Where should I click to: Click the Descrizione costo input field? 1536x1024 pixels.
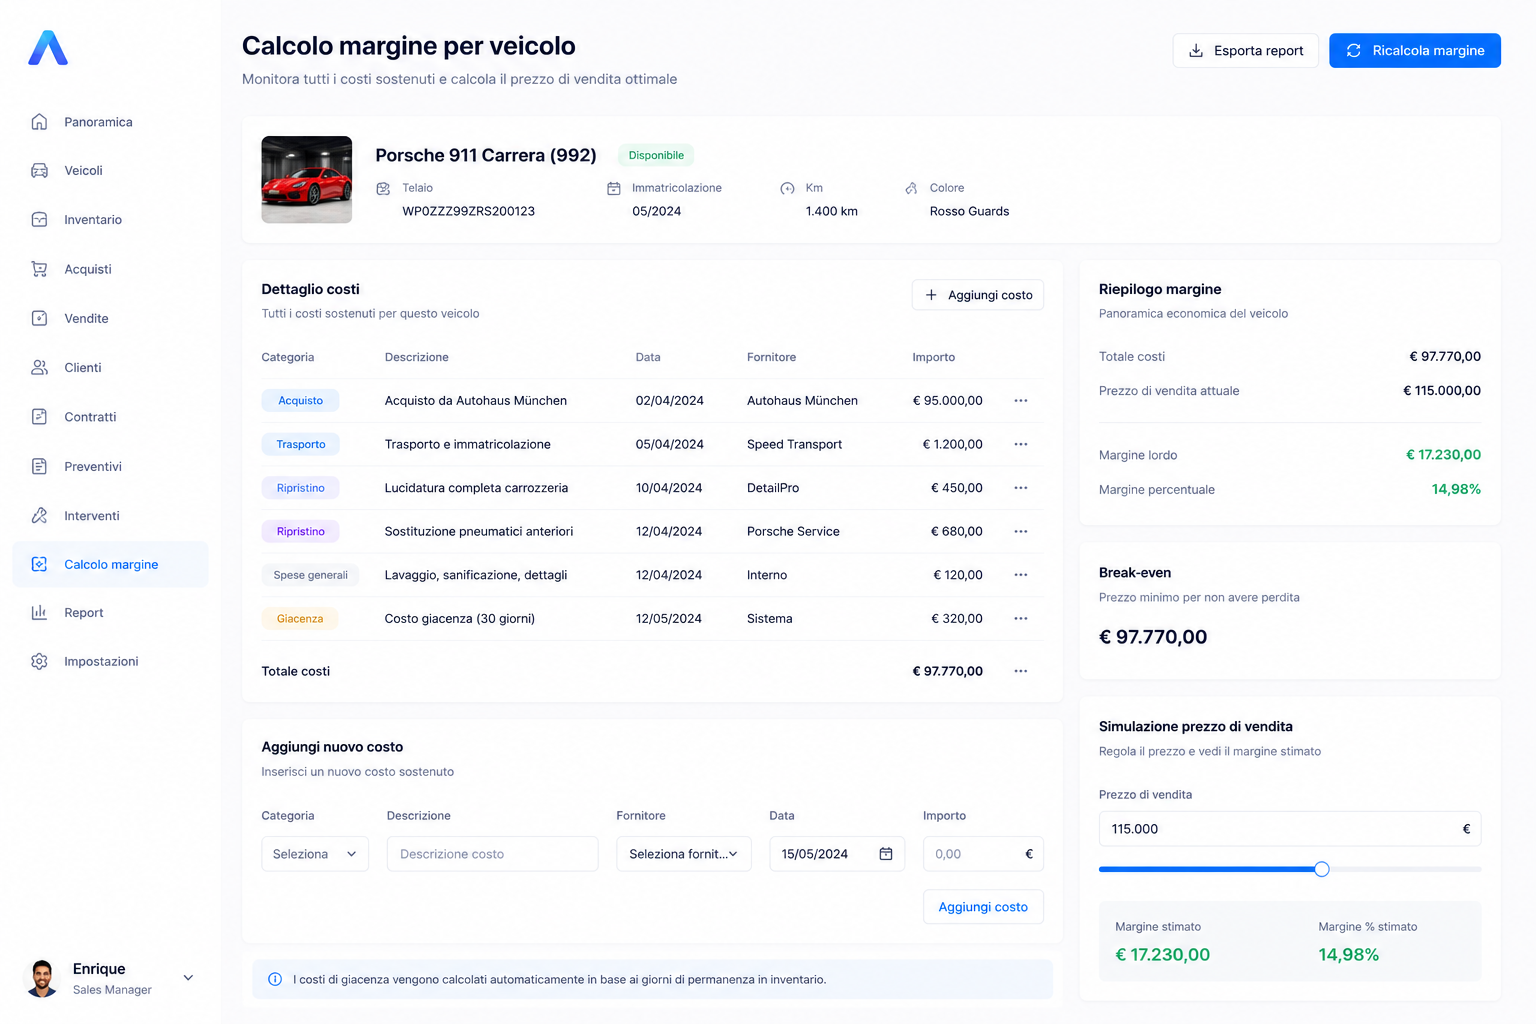pos(492,854)
